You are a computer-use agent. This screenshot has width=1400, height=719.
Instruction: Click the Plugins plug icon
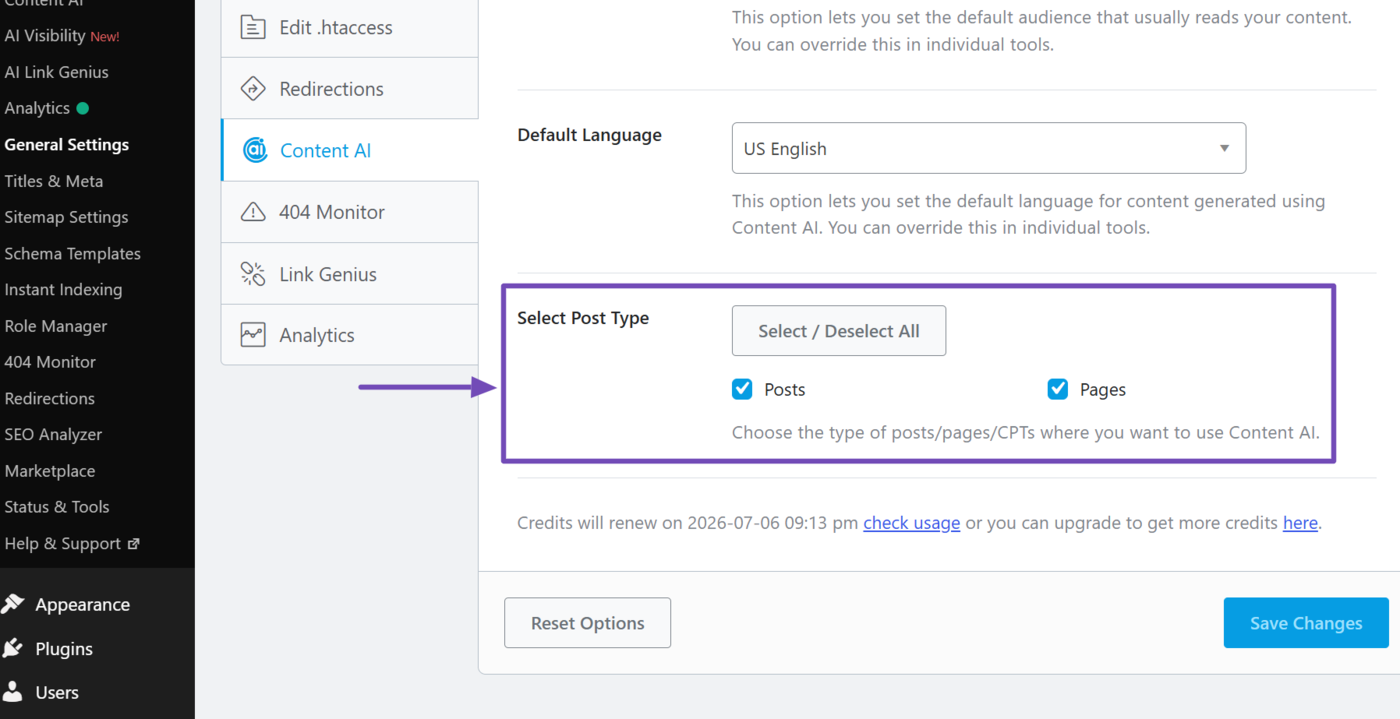(13, 648)
